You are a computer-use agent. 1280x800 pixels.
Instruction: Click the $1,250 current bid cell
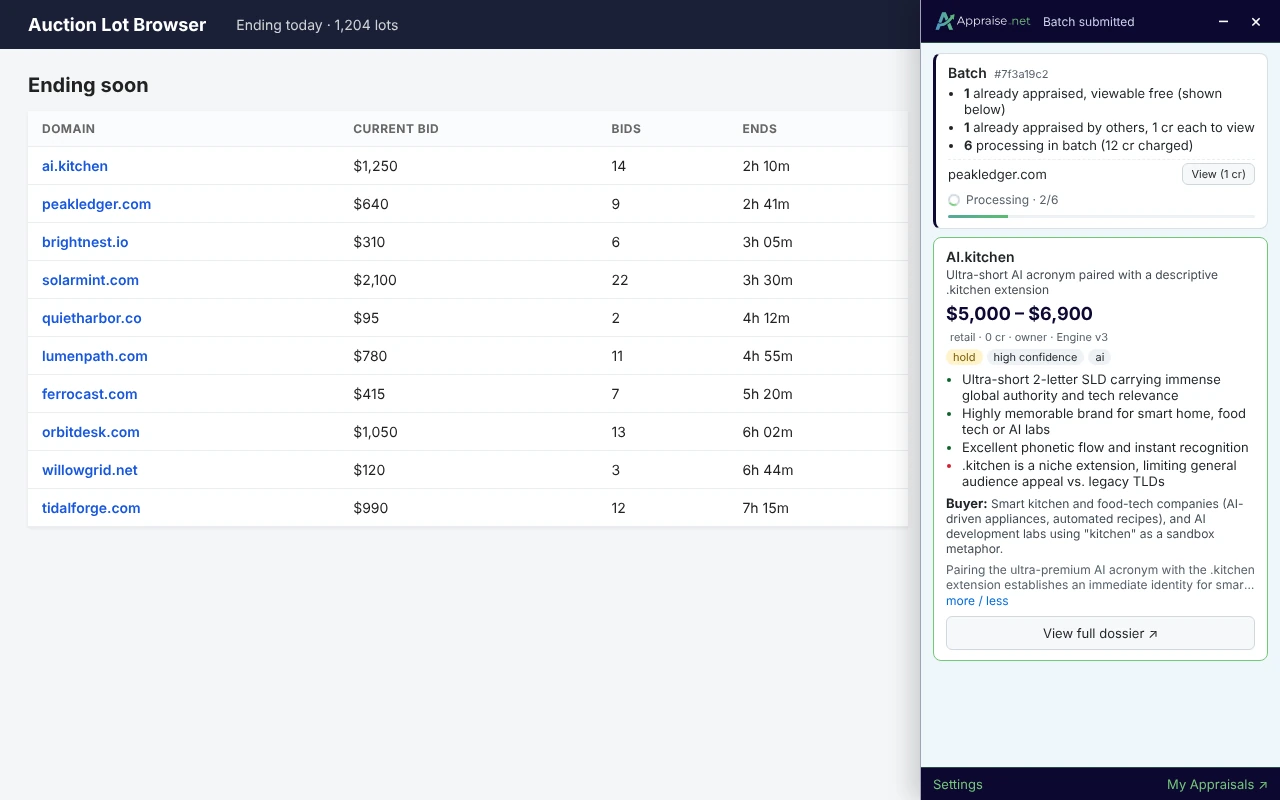click(375, 166)
